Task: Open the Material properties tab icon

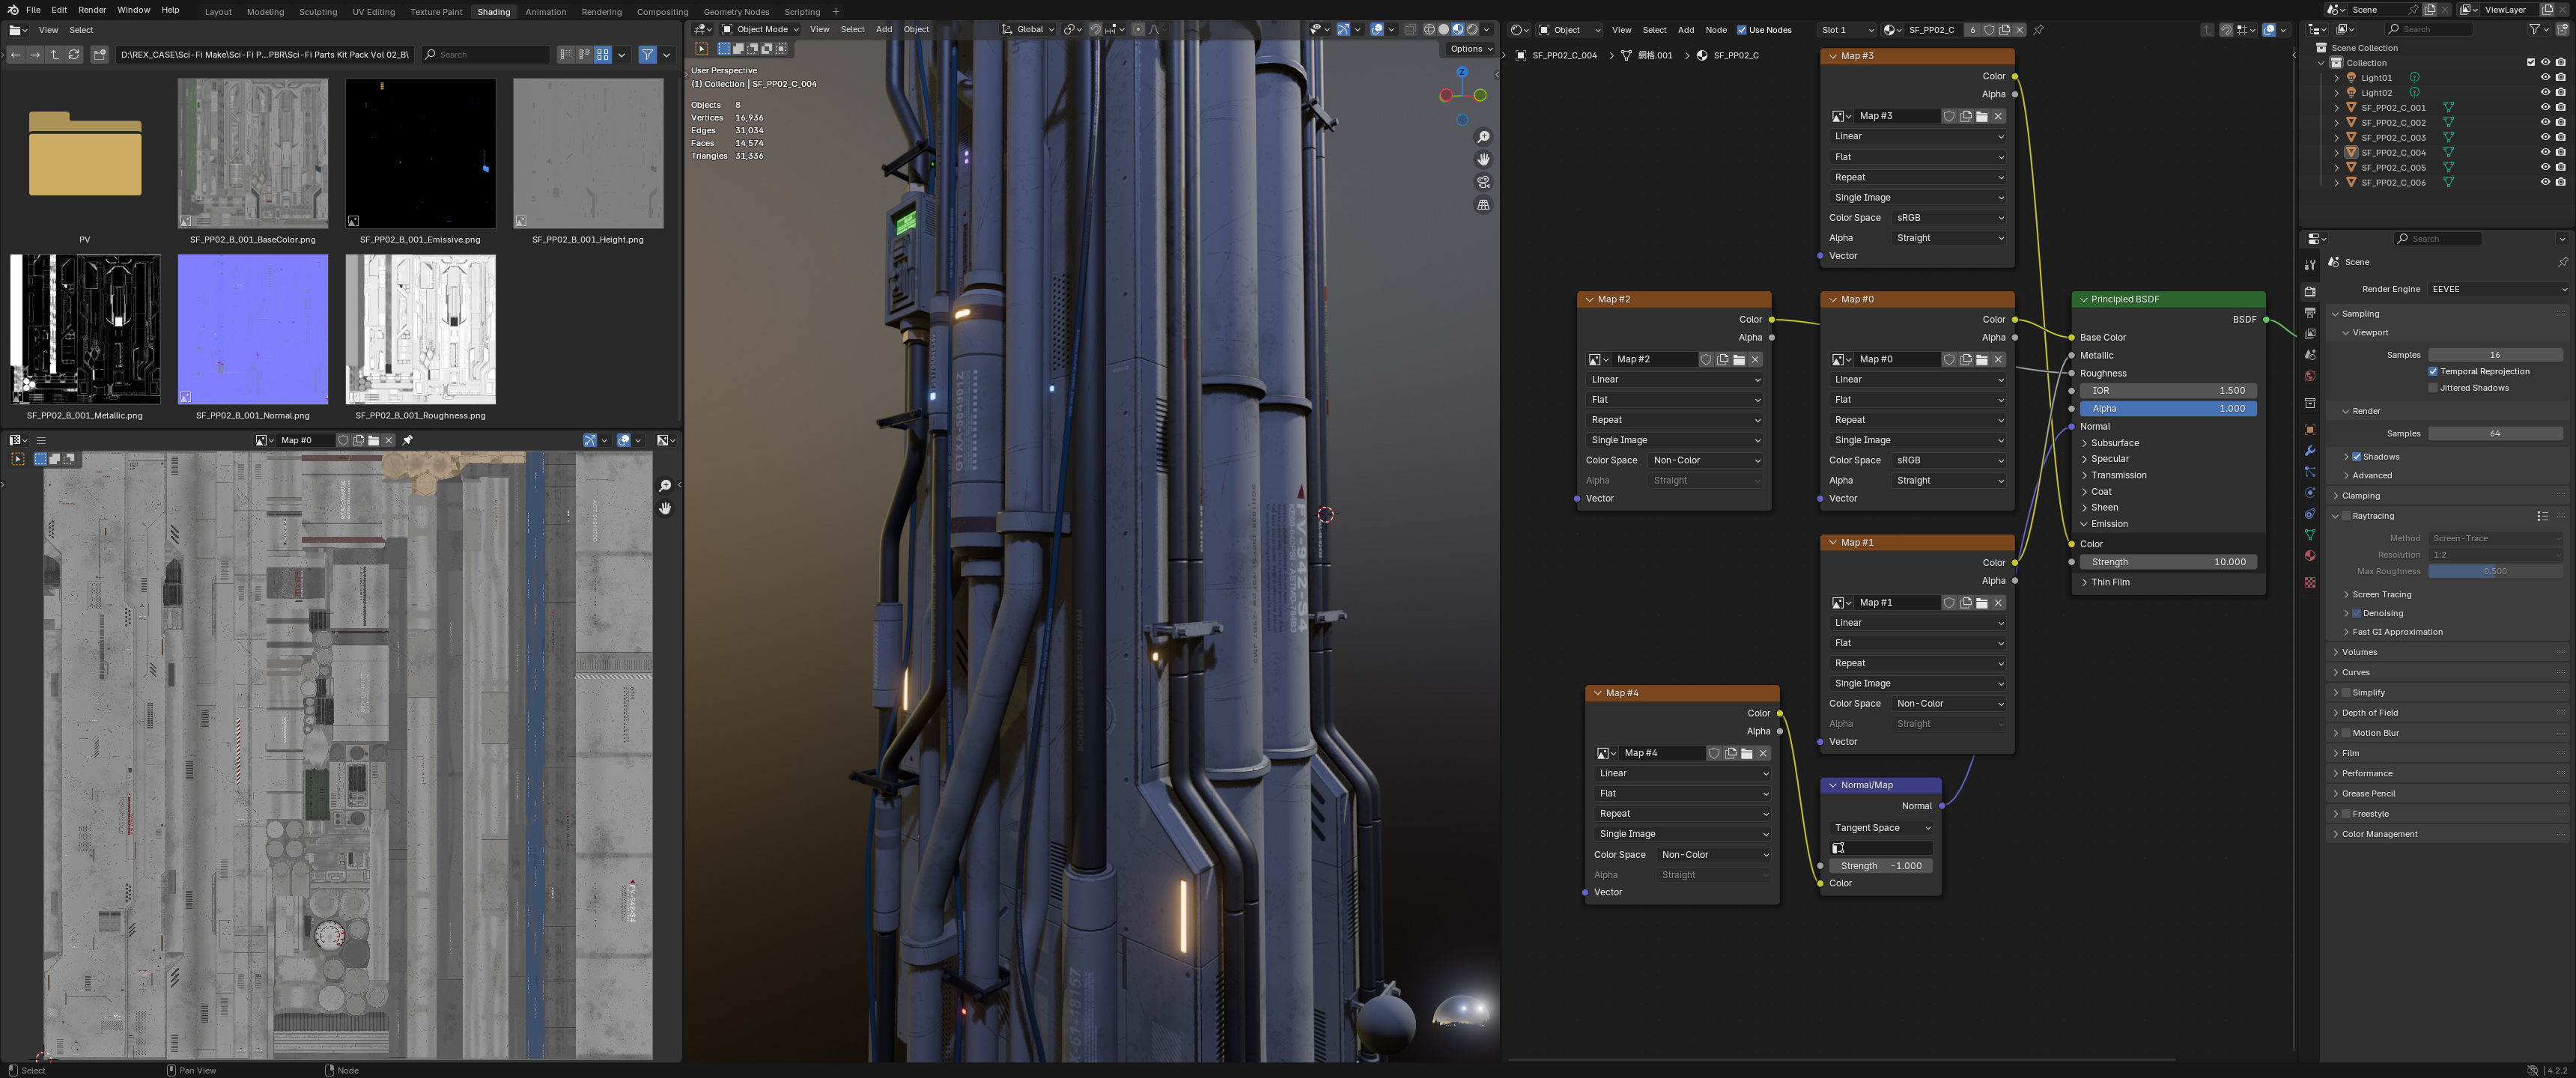Action: (2309, 556)
